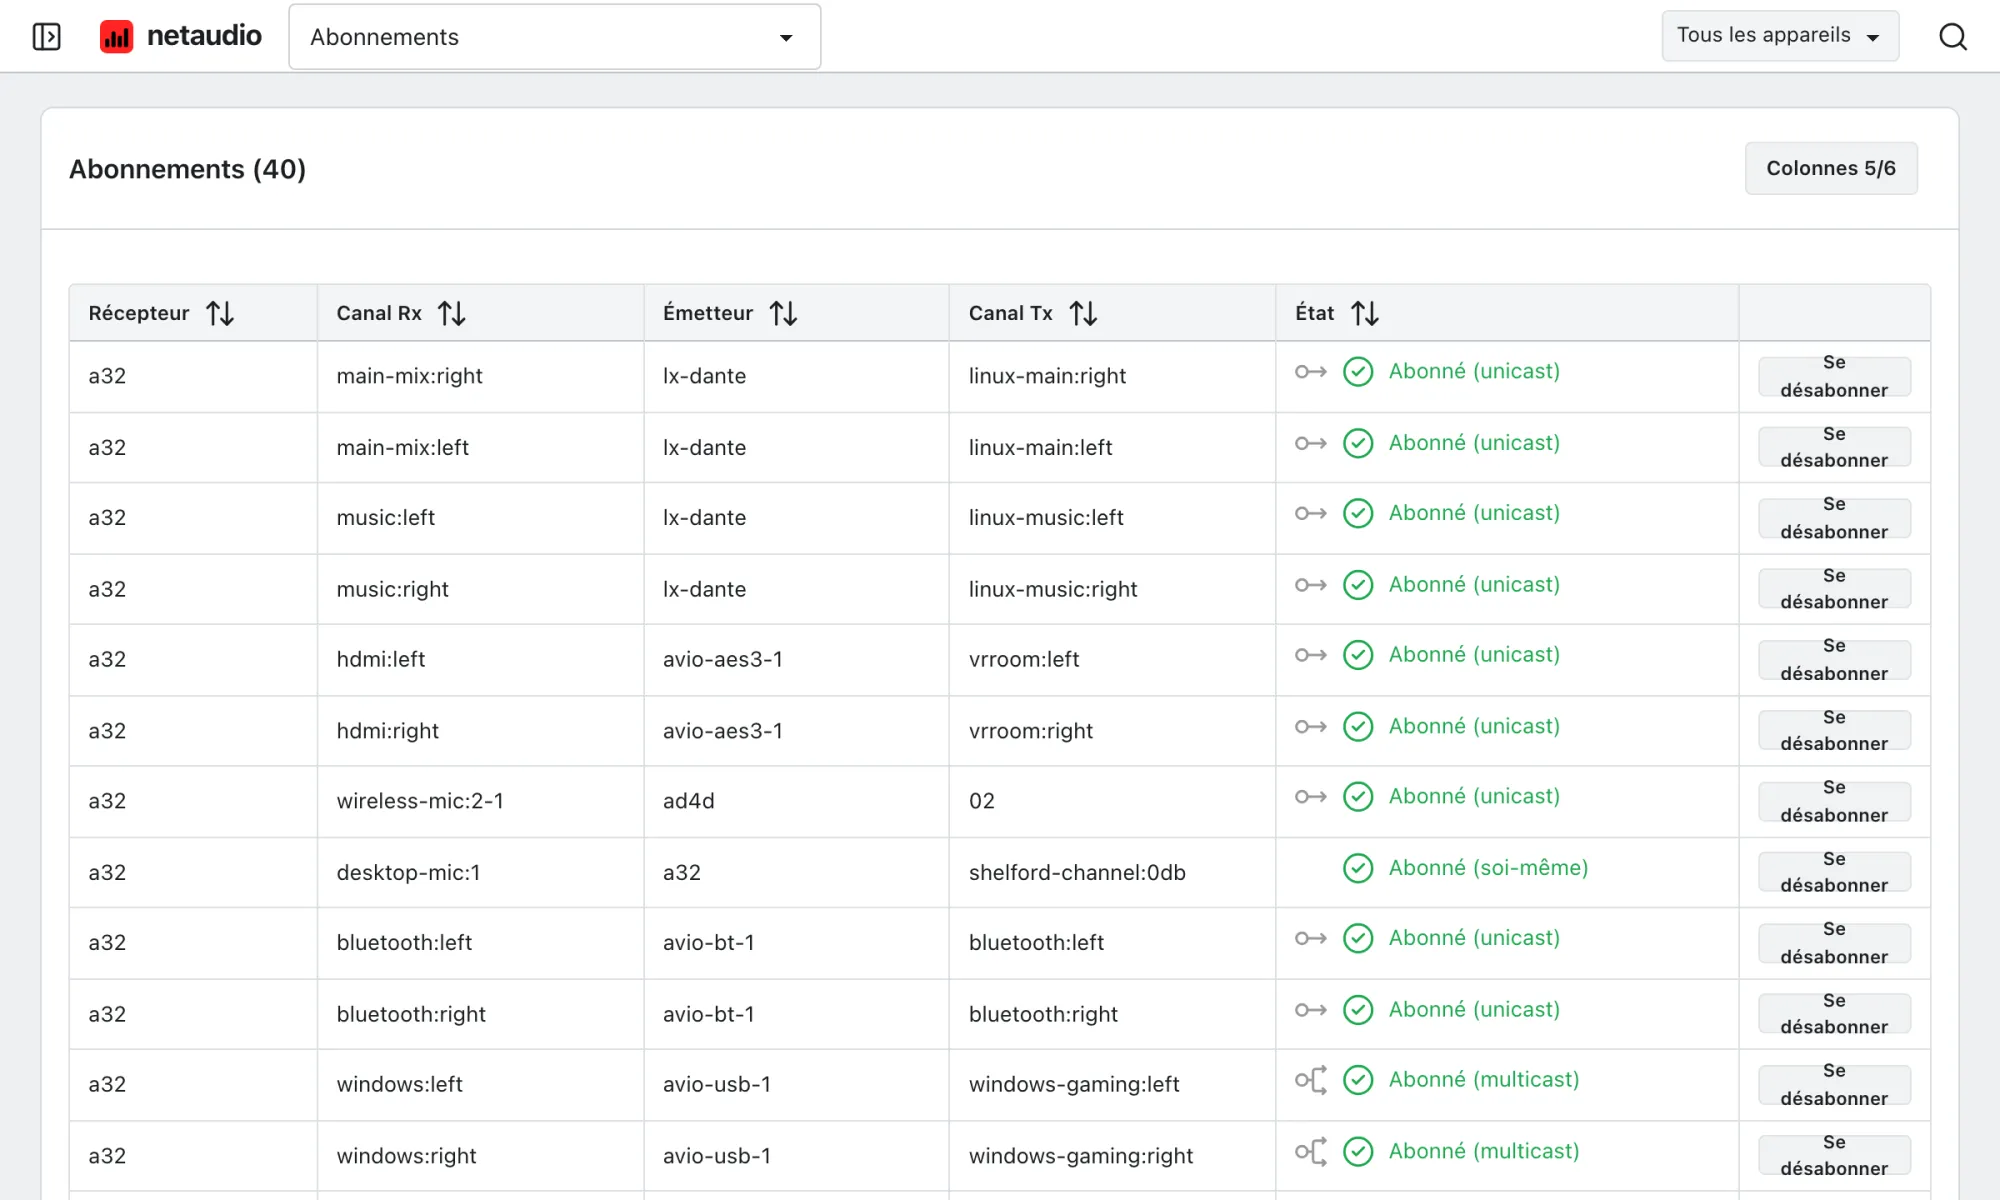Click green check icon in desktop-mic:1 row

[x=1358, y=868]
